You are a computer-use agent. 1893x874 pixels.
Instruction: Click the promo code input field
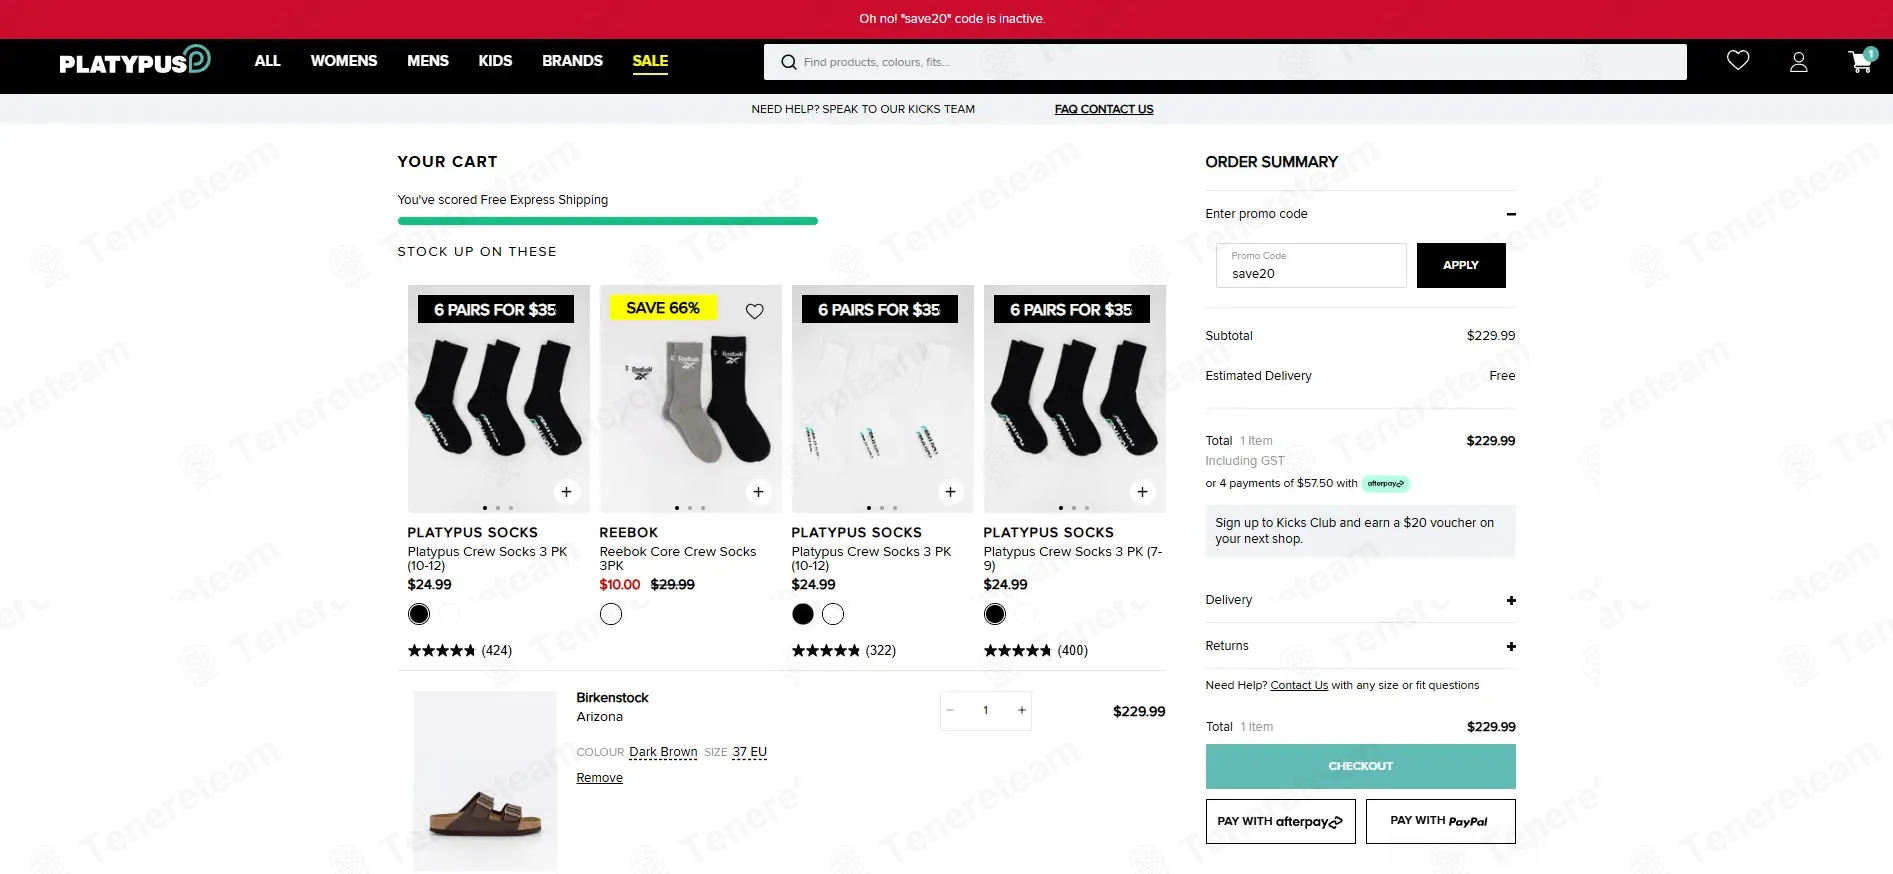(1311, 265)
